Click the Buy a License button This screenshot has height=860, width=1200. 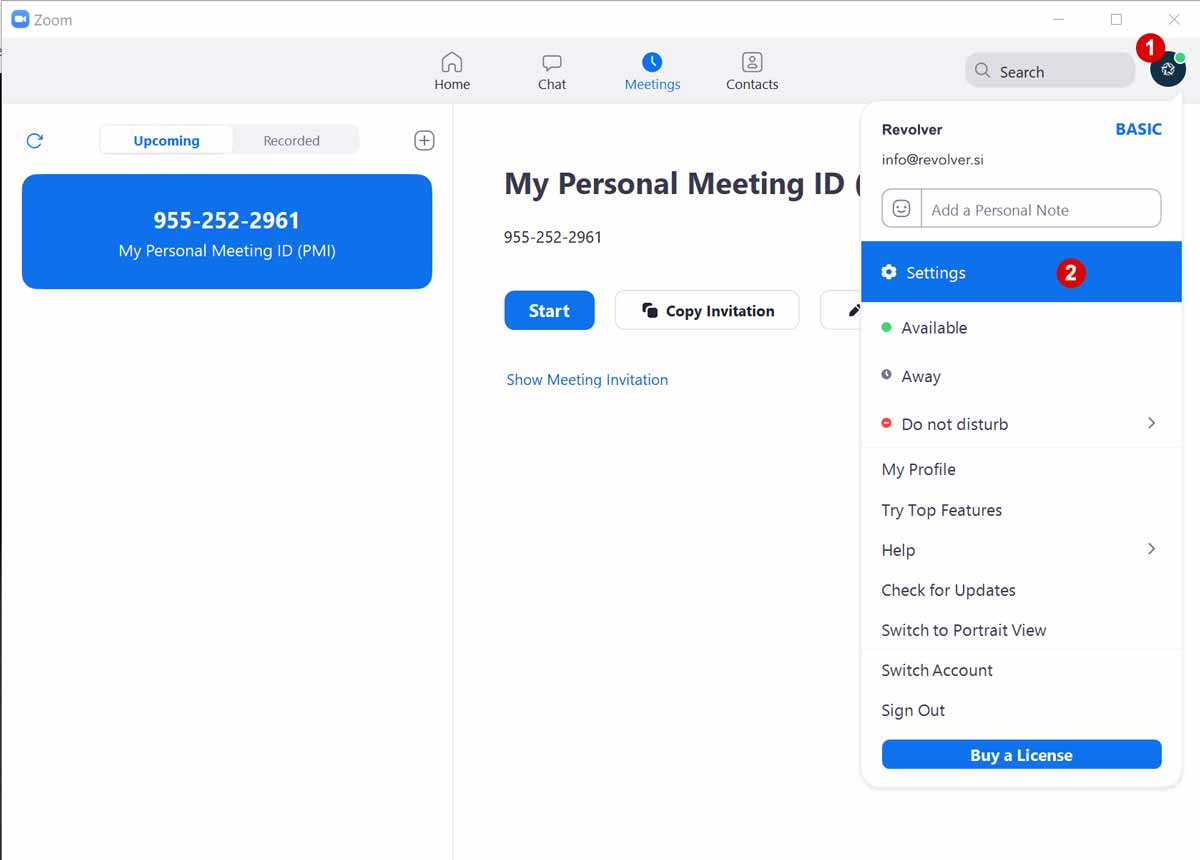[x=1021, y=755]
